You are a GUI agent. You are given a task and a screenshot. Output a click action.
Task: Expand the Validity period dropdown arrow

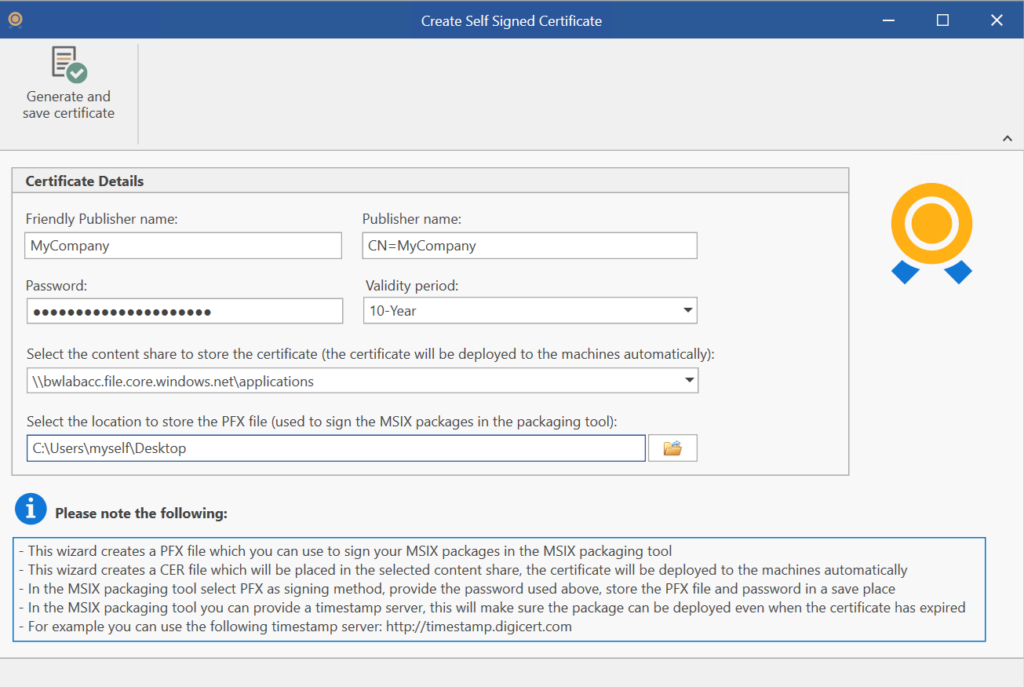(687, 311)
